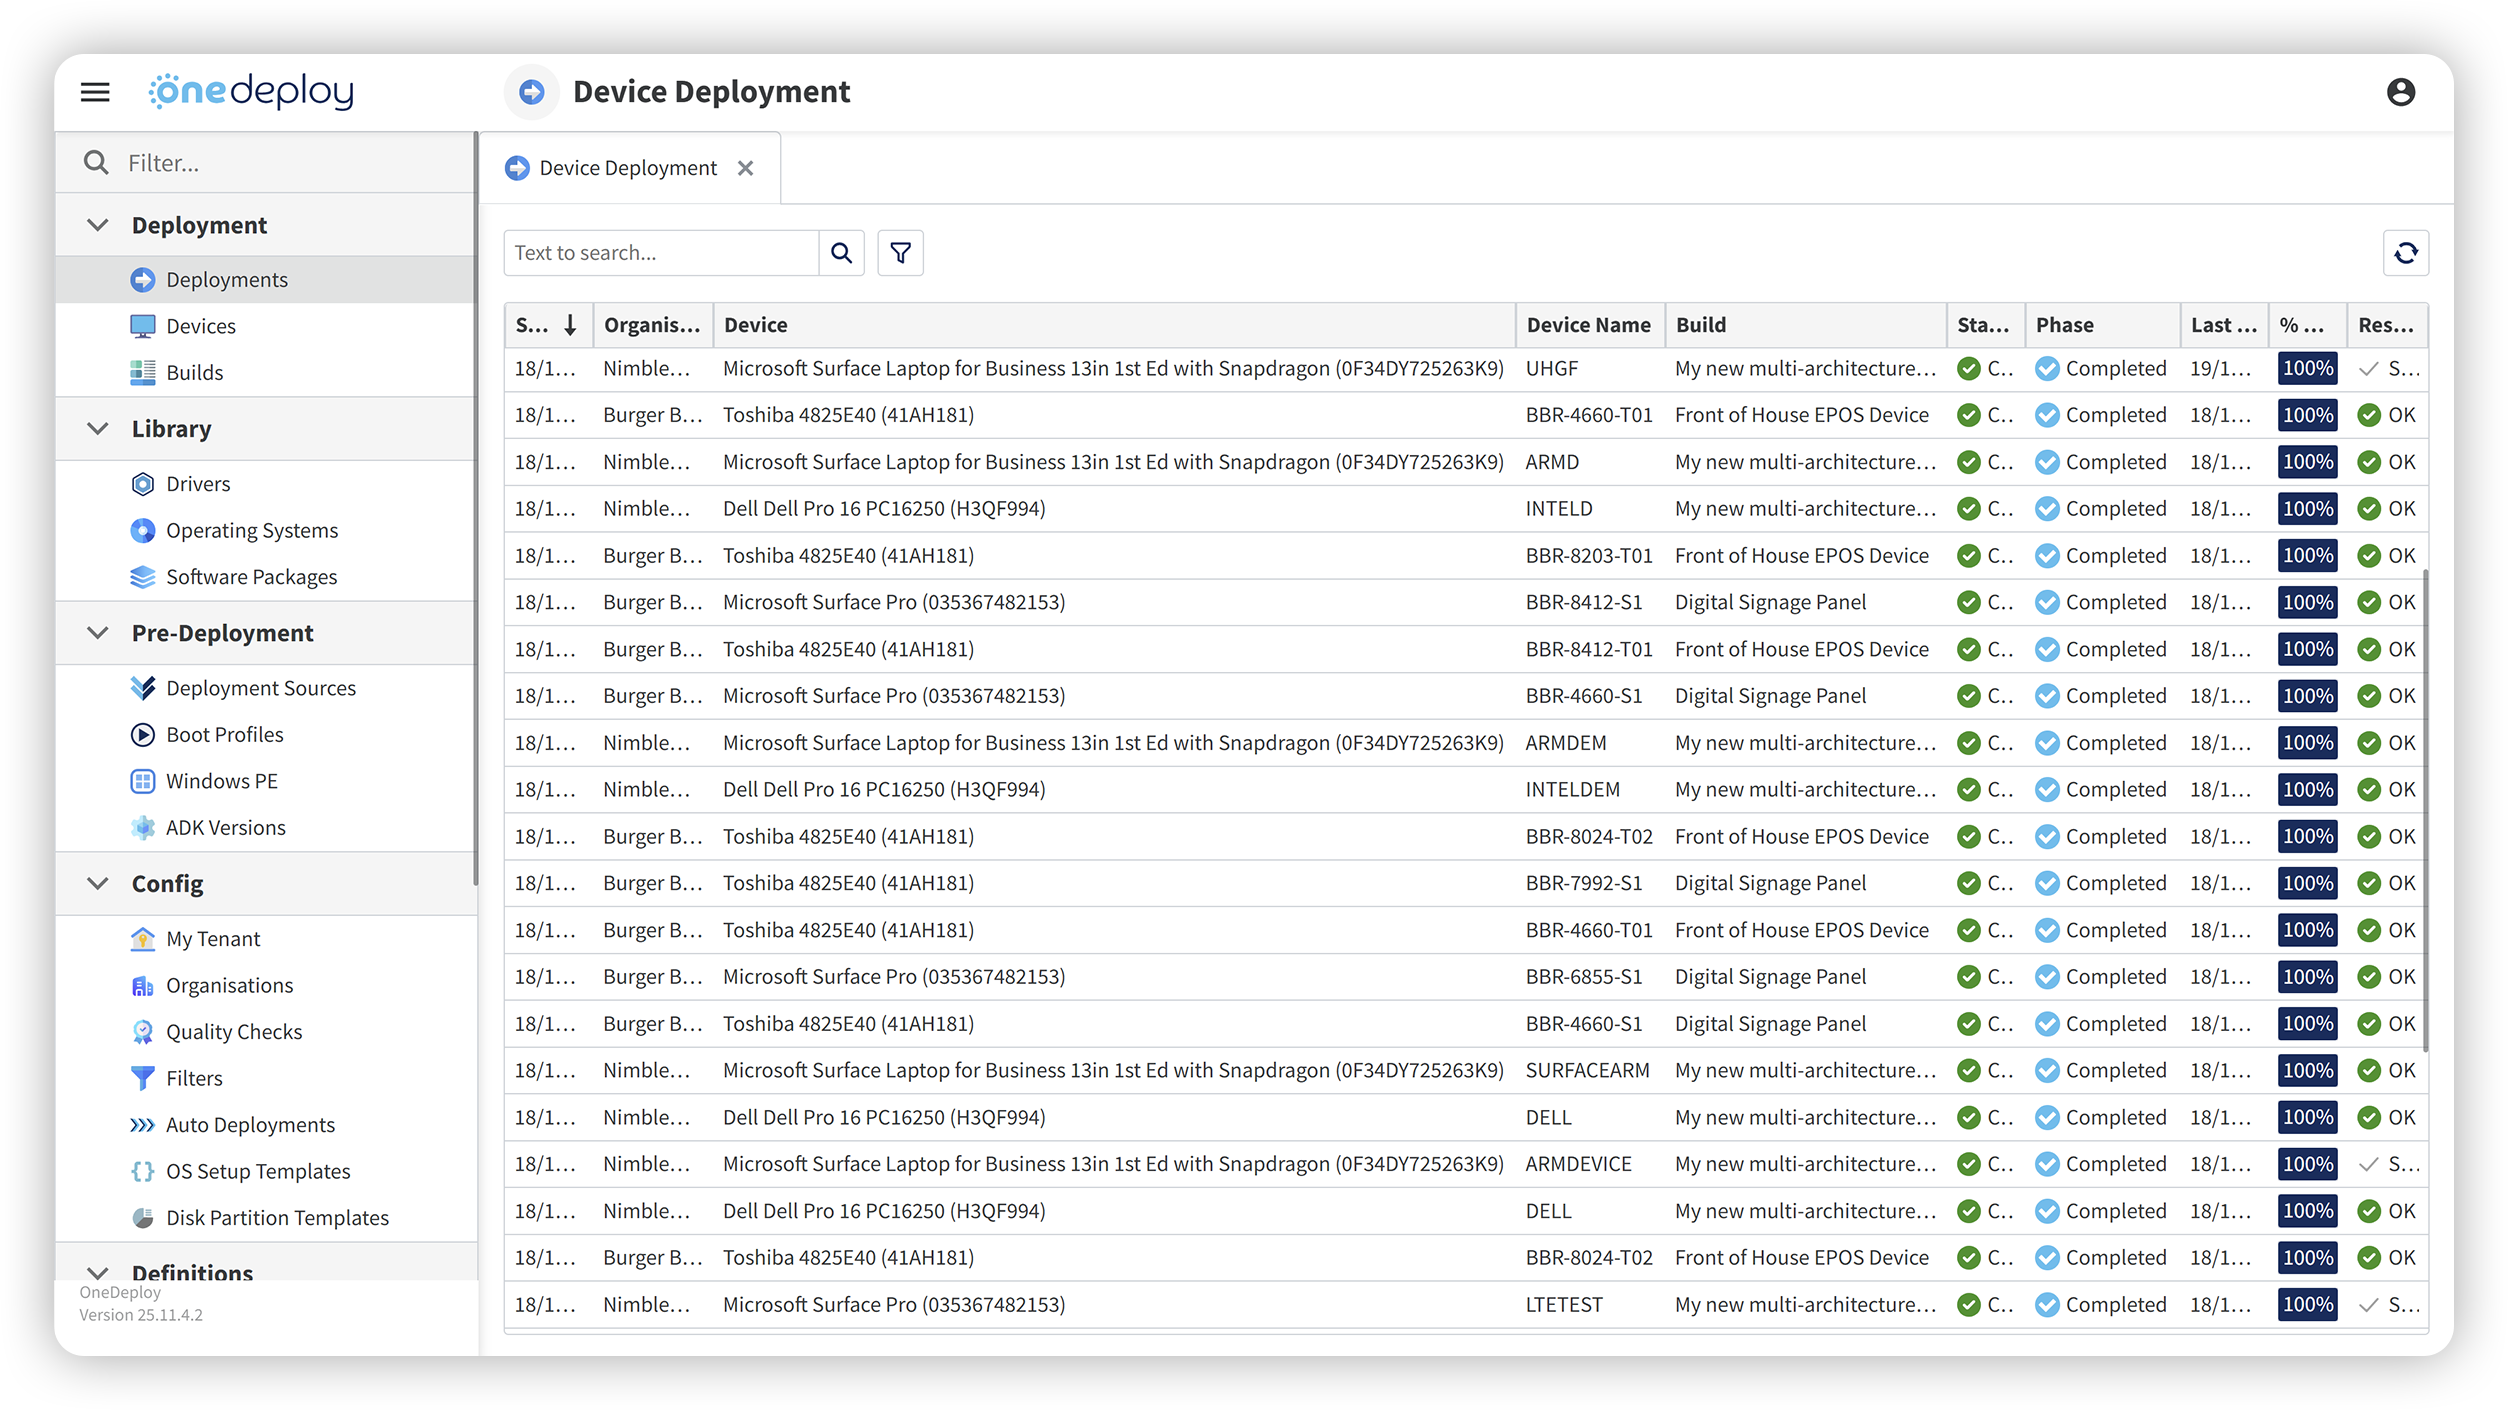Open the hamburger navigation menu
Viewport: 2508px width, 1410px height.
point(95,92)
